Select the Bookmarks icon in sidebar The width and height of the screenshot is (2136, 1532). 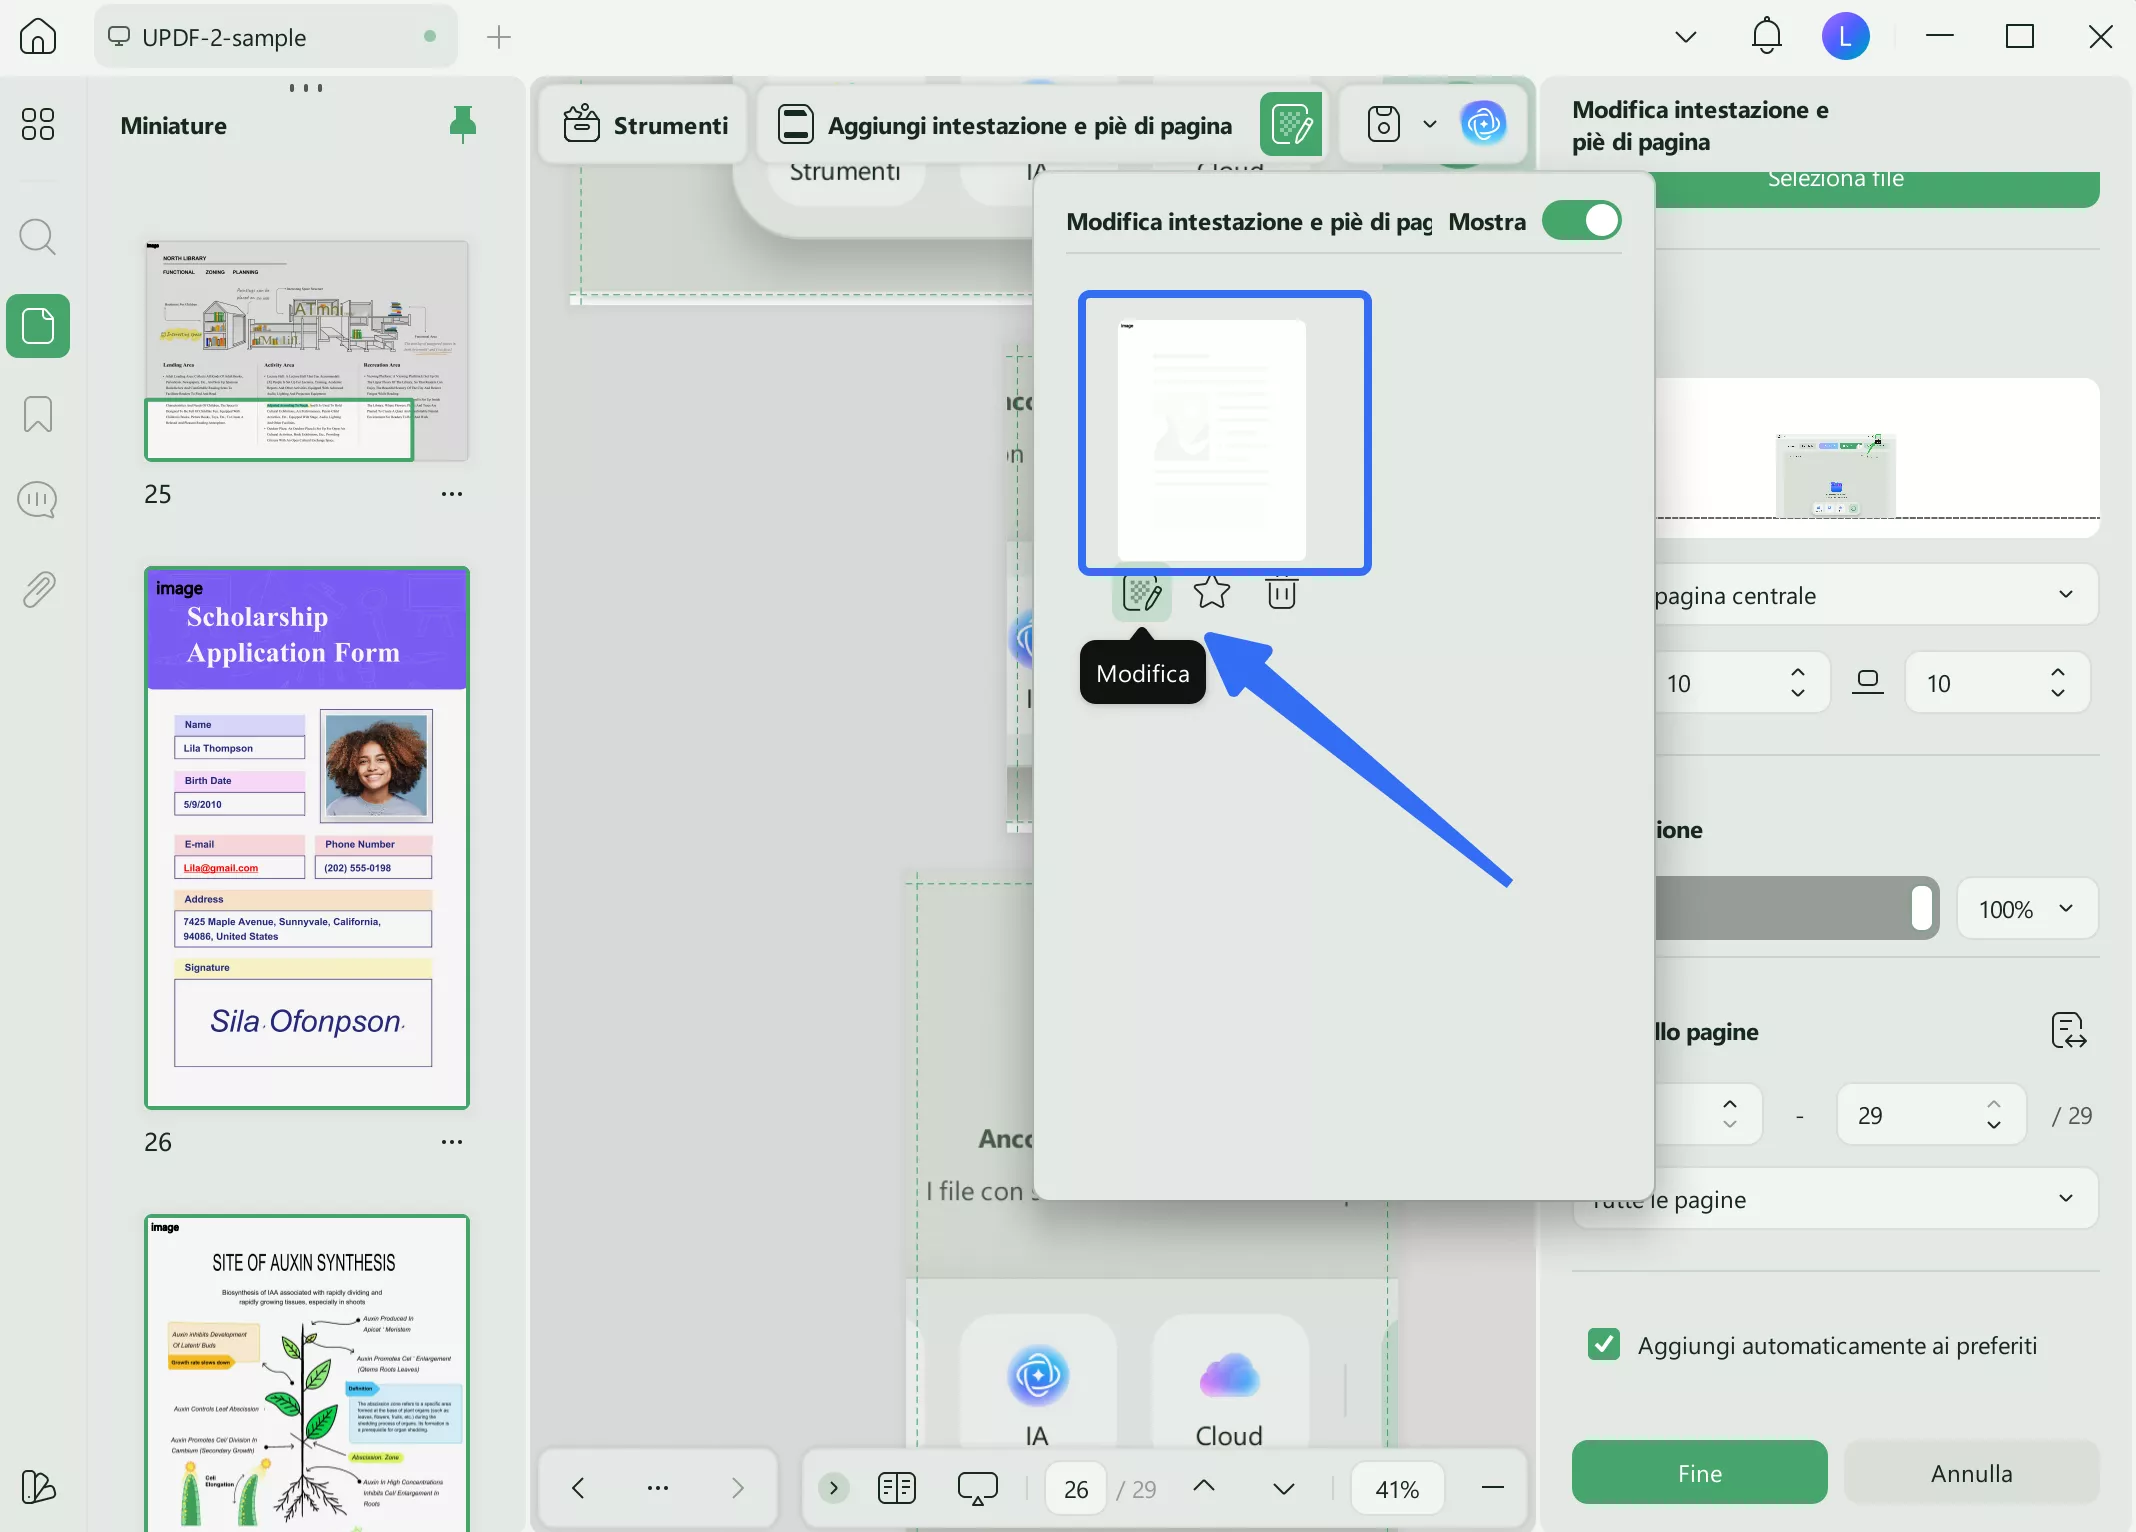click(38, 413)
